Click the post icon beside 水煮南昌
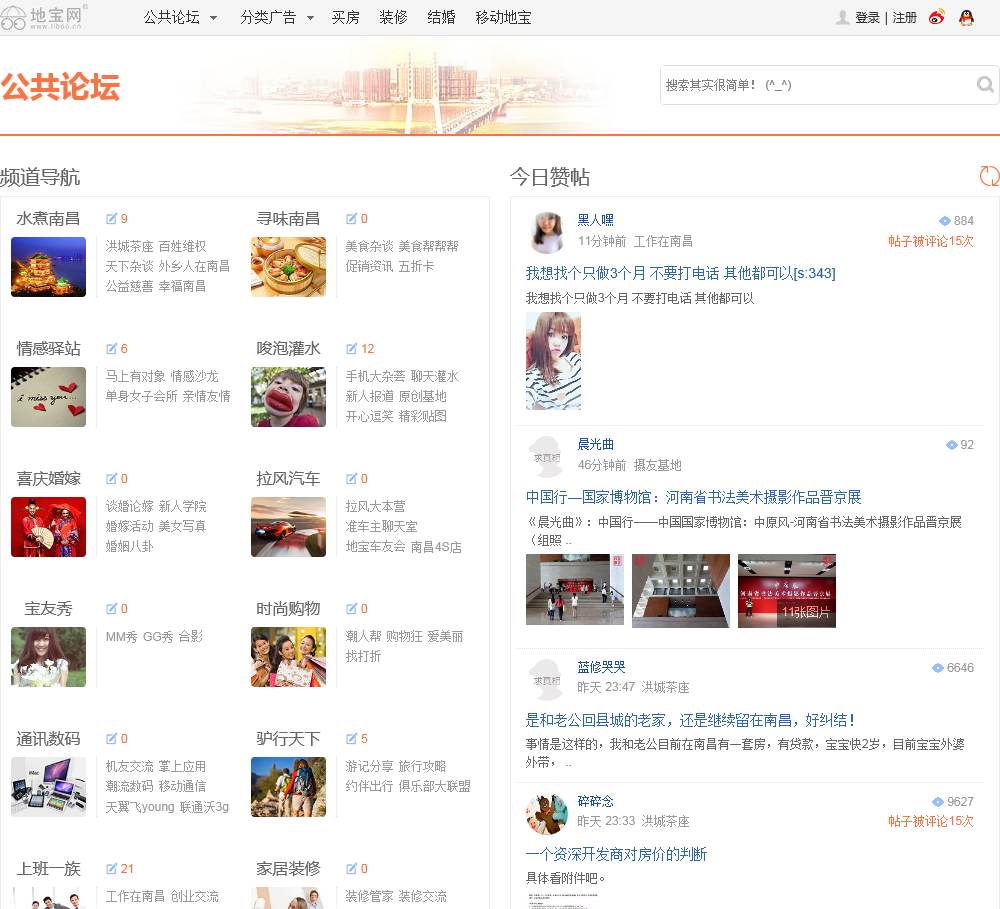1000x909 pixels. 112,219
